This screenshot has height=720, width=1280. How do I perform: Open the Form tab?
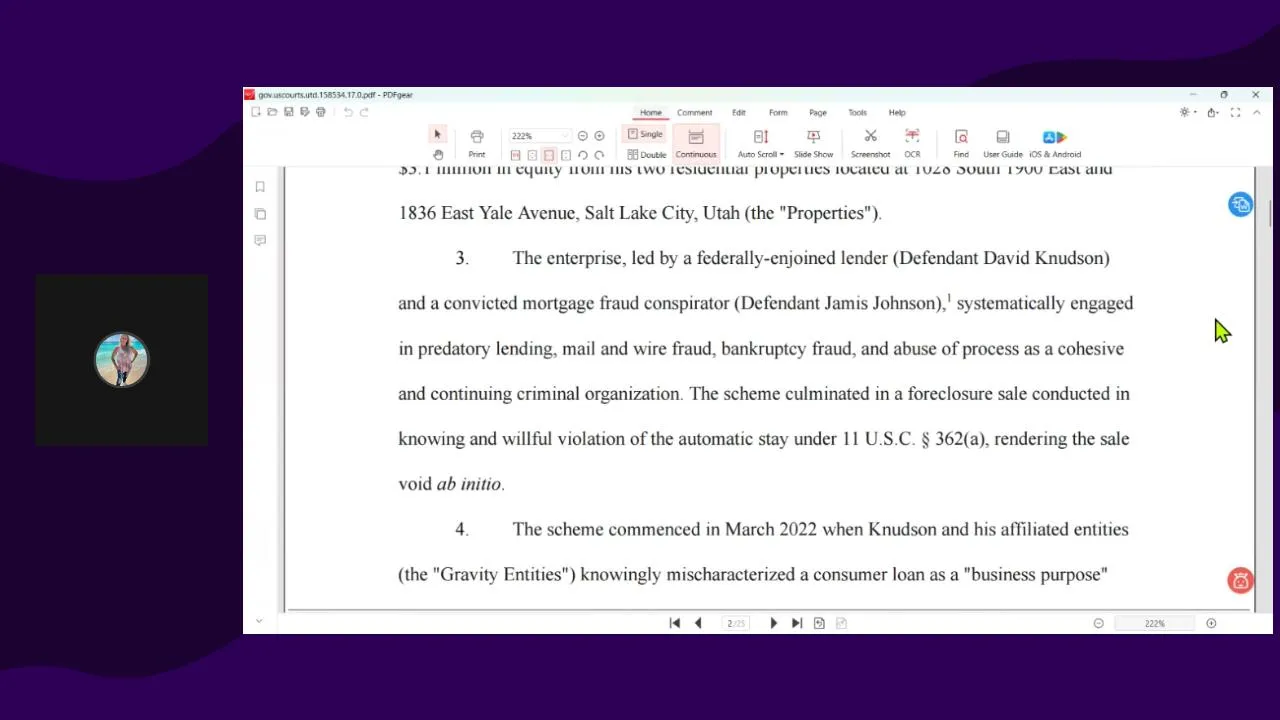[778, 113]
